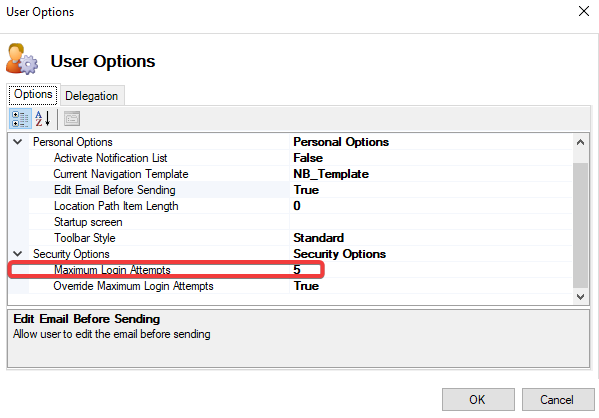Select Current Navigation Template NB_Template value

click(431, 174)
